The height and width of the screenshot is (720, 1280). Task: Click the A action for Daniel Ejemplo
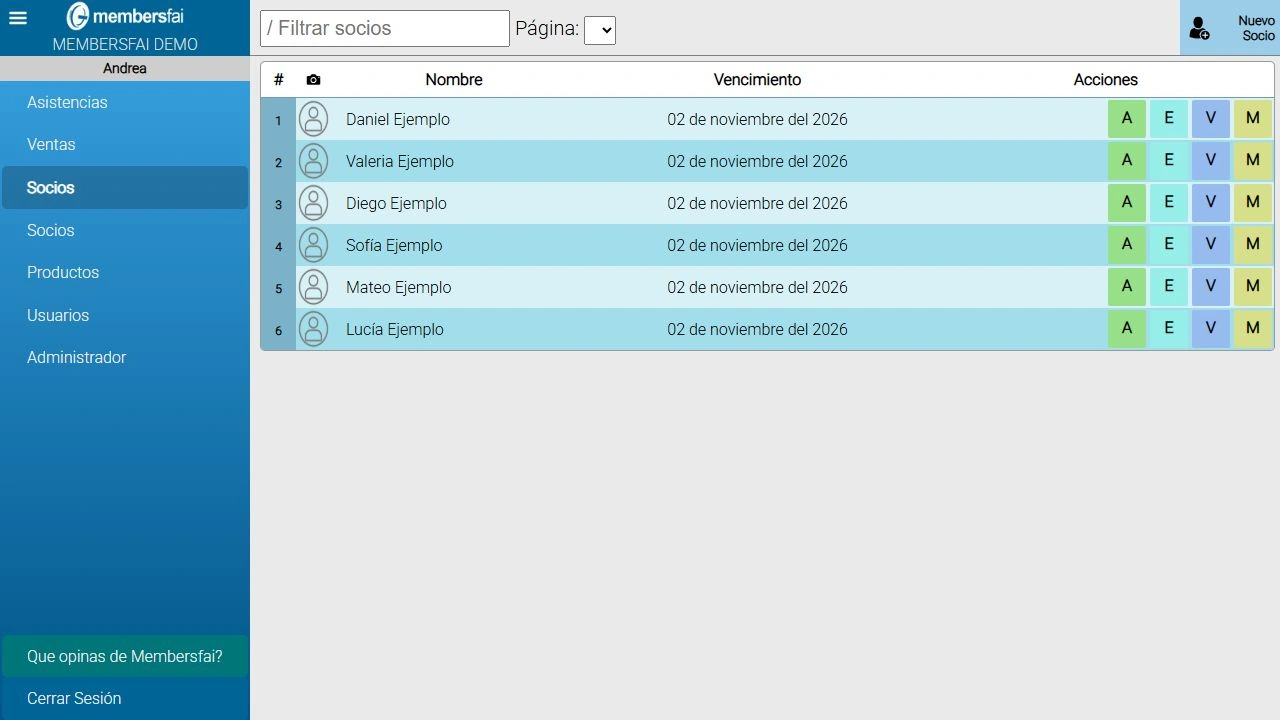tap(1127, 119)
